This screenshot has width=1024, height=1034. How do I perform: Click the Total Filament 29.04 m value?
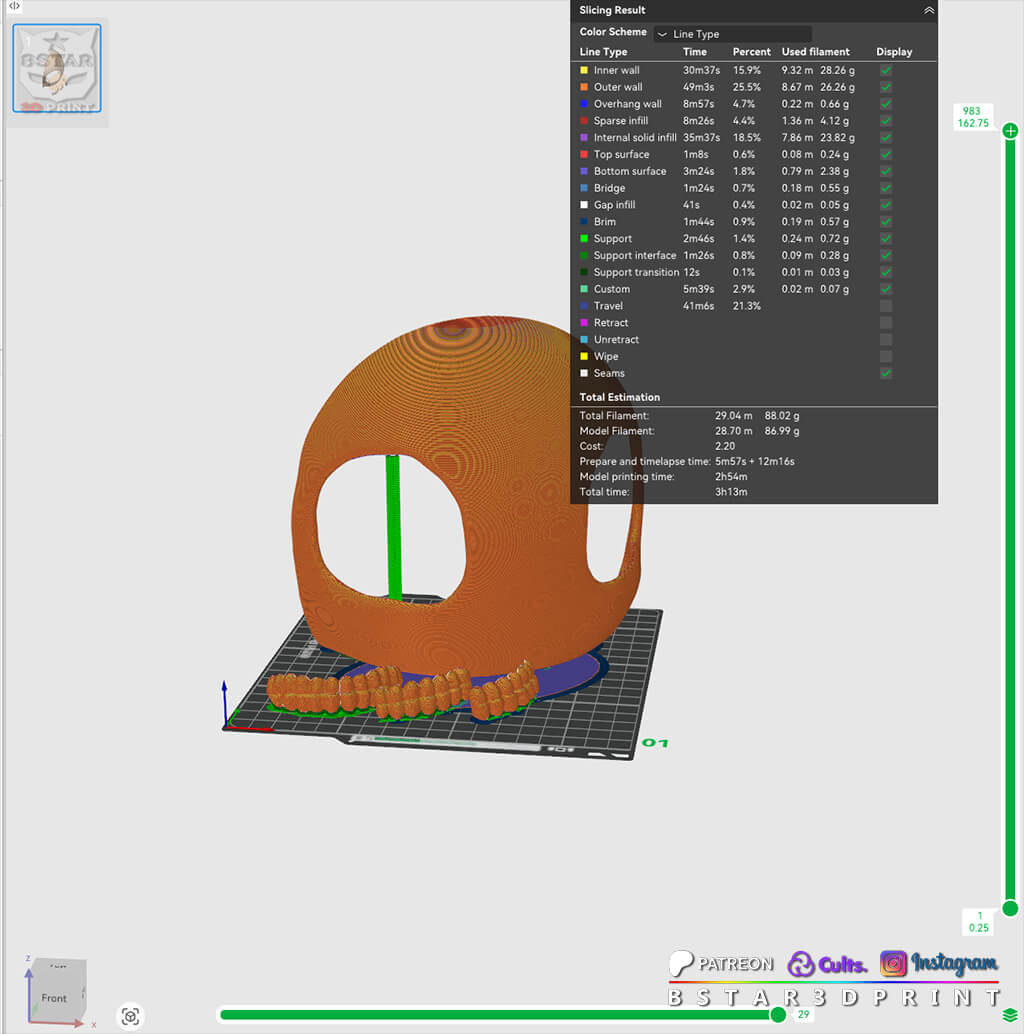pos(733,415)
